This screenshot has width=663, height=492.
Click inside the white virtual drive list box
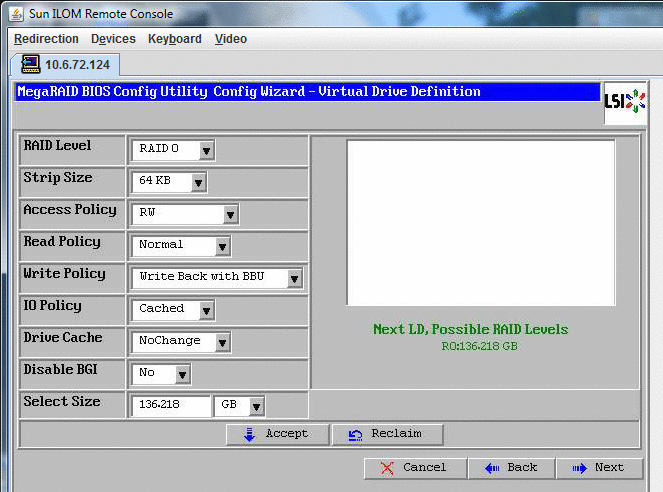tap(481, 223)
